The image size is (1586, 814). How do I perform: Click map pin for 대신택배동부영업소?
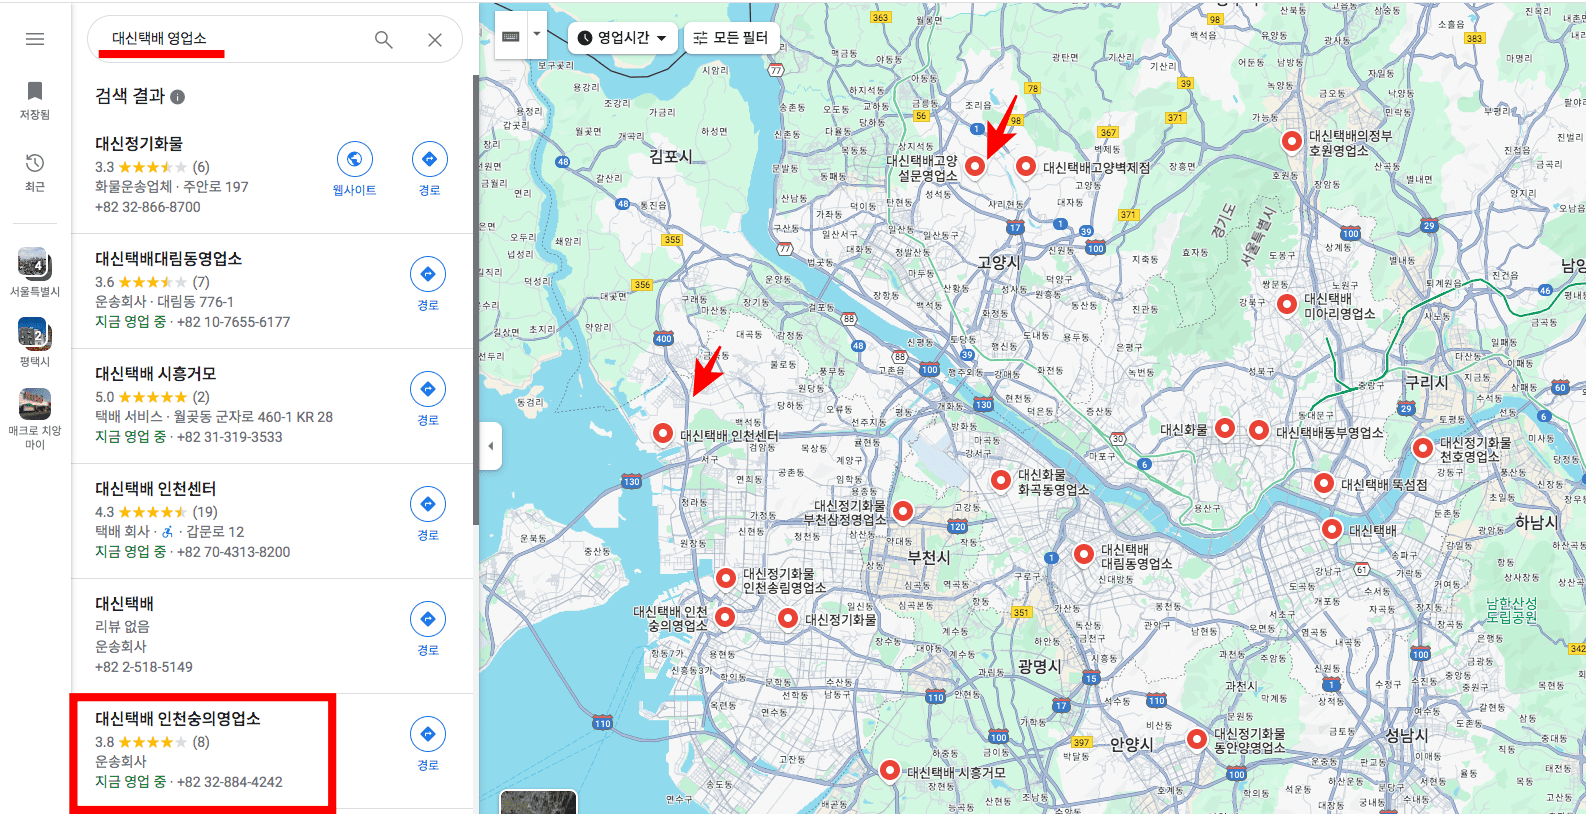(x=1259, y=430)
